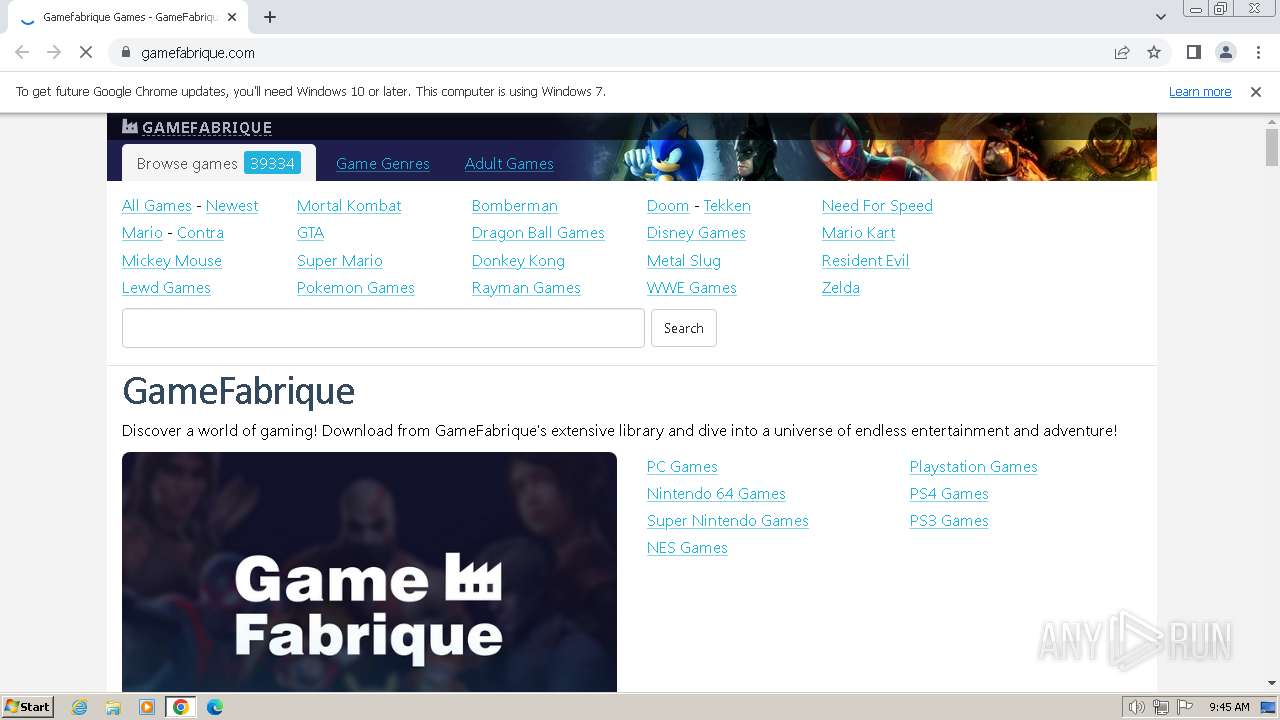The image size is (1280, 720).
Task: Open the Game Genres tab
Action: [383, 164]
